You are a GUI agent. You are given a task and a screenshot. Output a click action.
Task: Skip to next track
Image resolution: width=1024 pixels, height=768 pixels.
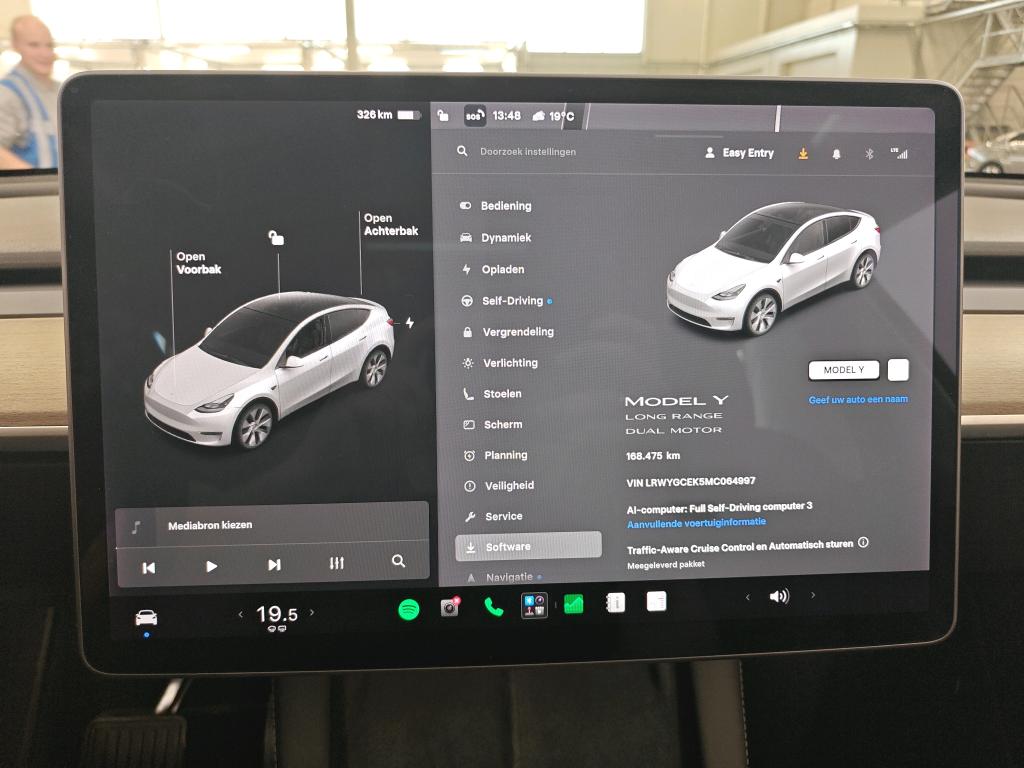[274, 564]
